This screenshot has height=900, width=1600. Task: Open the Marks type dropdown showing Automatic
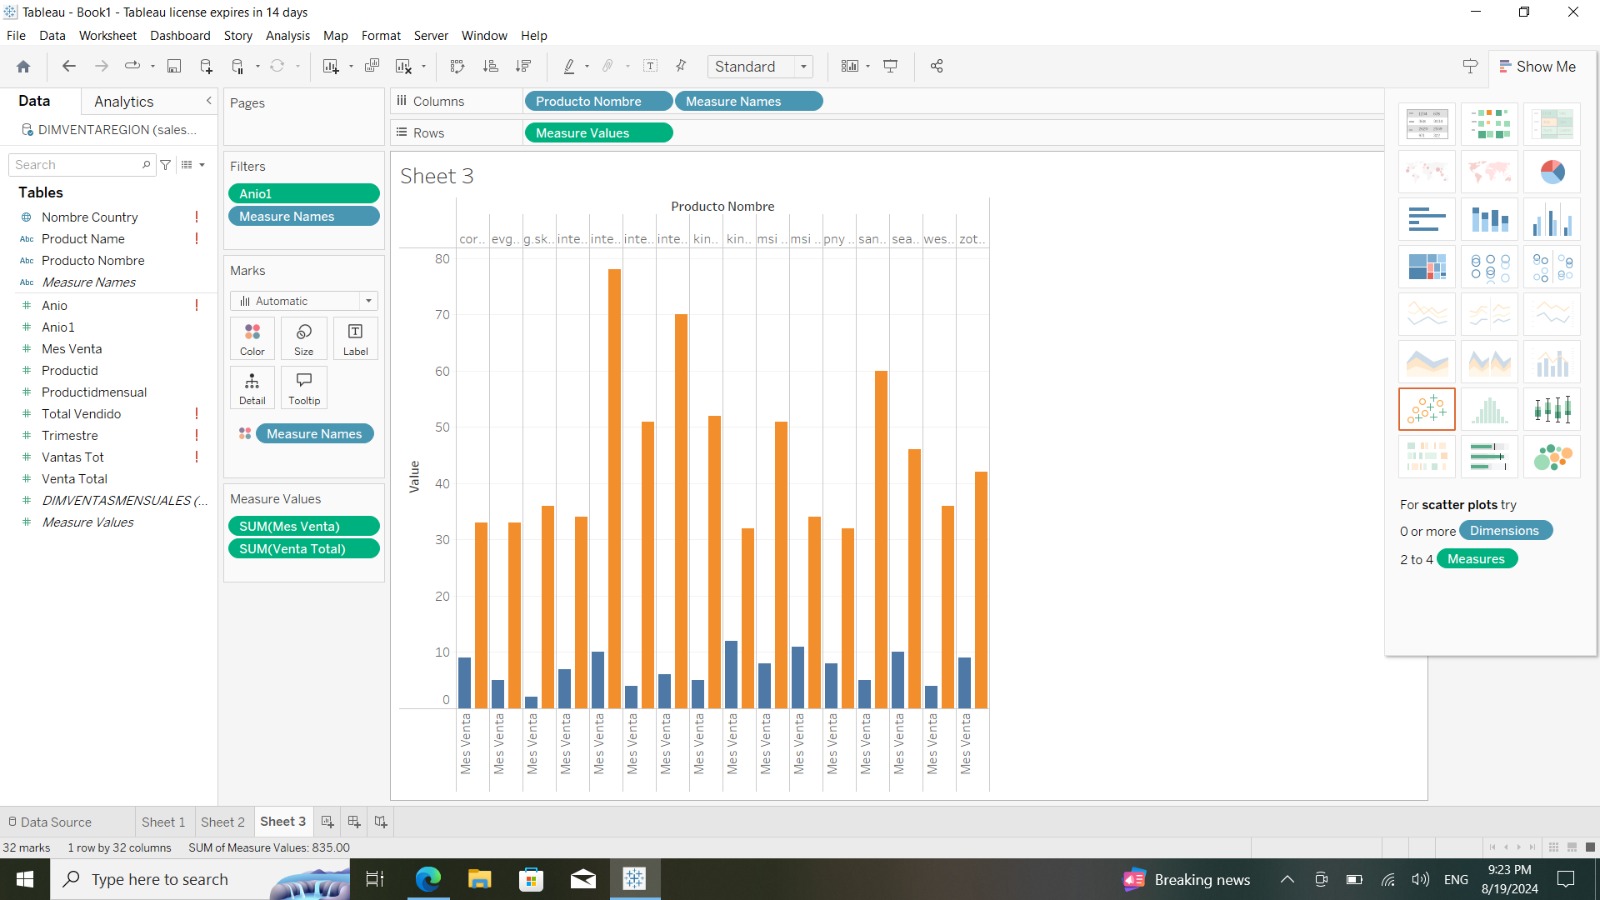coord(303,300)
